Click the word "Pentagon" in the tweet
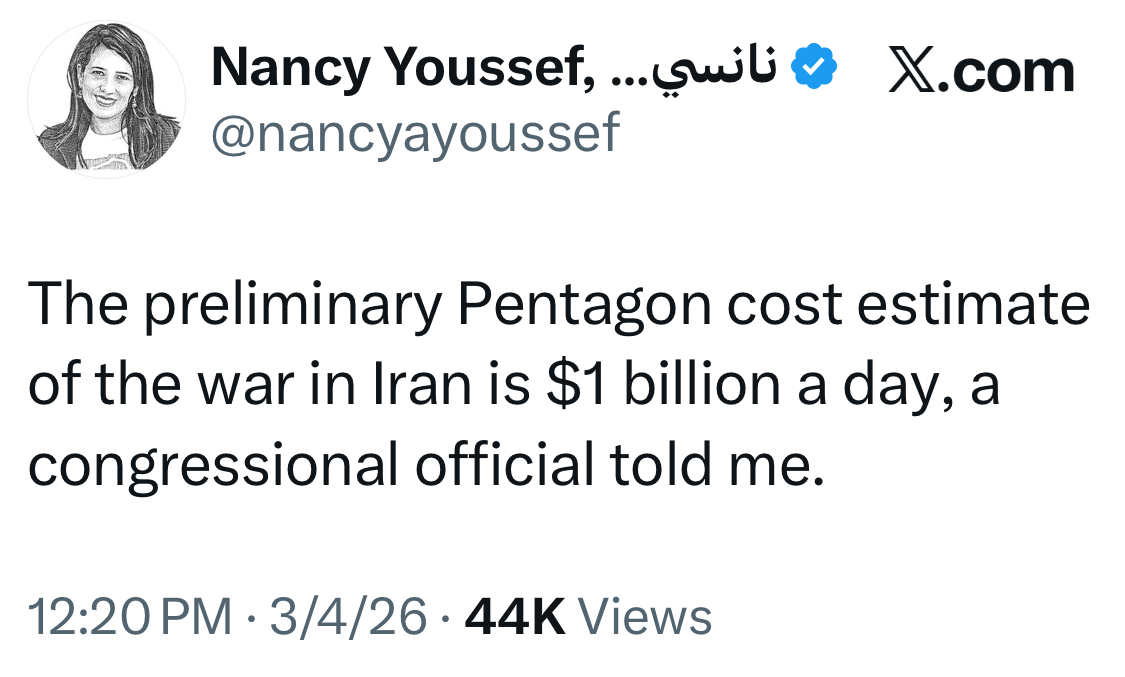 click(586, 305)
